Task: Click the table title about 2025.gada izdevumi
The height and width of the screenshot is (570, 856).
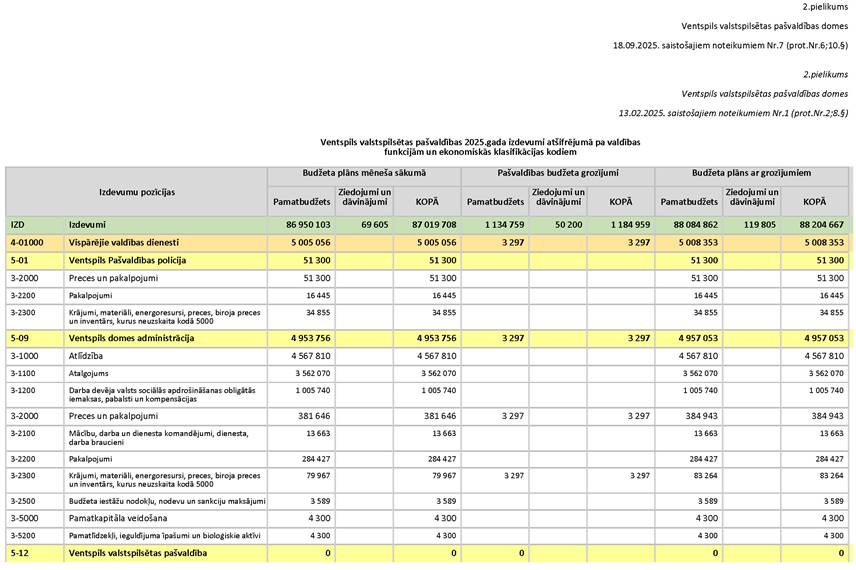Action: 480,148
